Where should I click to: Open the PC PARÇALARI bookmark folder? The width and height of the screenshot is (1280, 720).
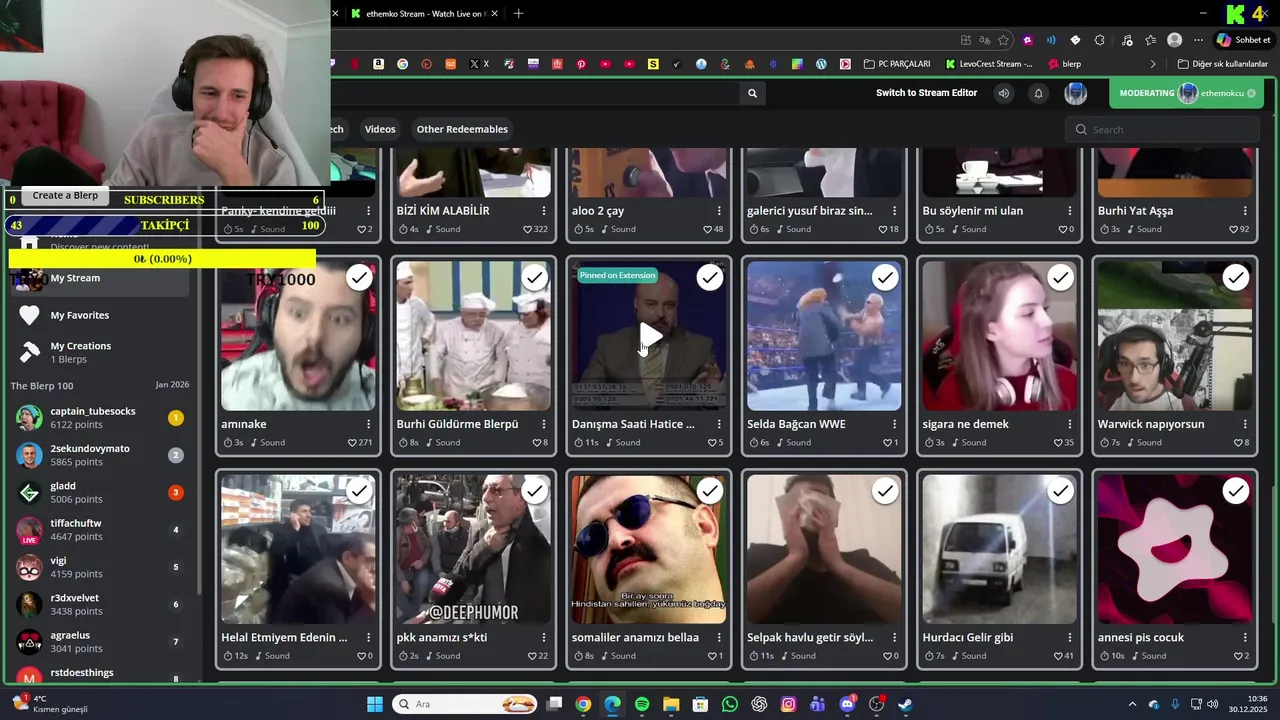897,64
